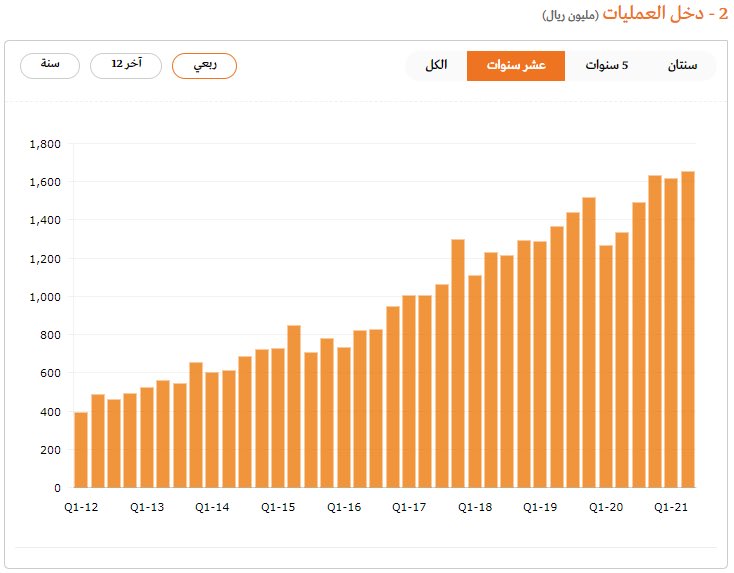
Task: Click the x-axis label Q1-17
Action: [409, 507]
